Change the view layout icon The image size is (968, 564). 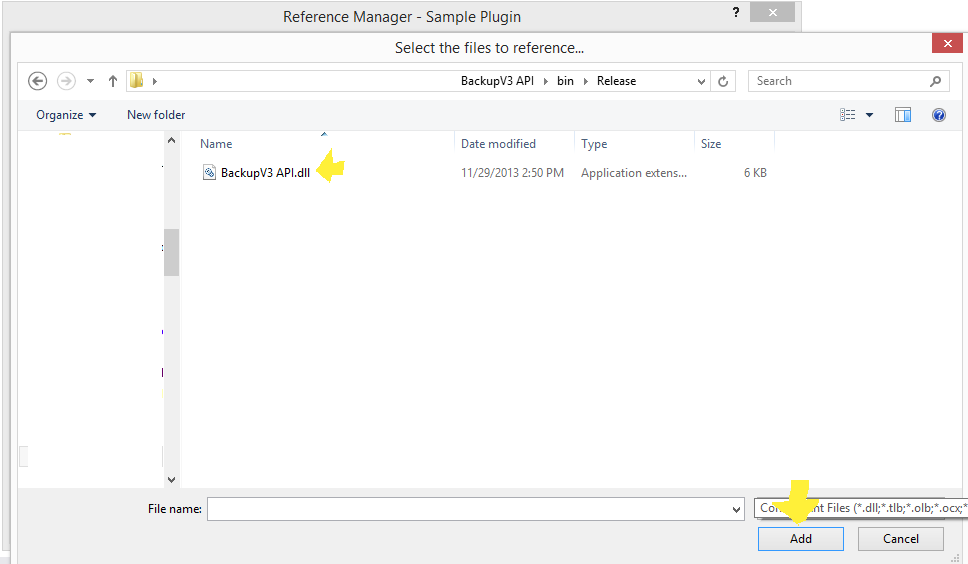(x=848, y=115)
